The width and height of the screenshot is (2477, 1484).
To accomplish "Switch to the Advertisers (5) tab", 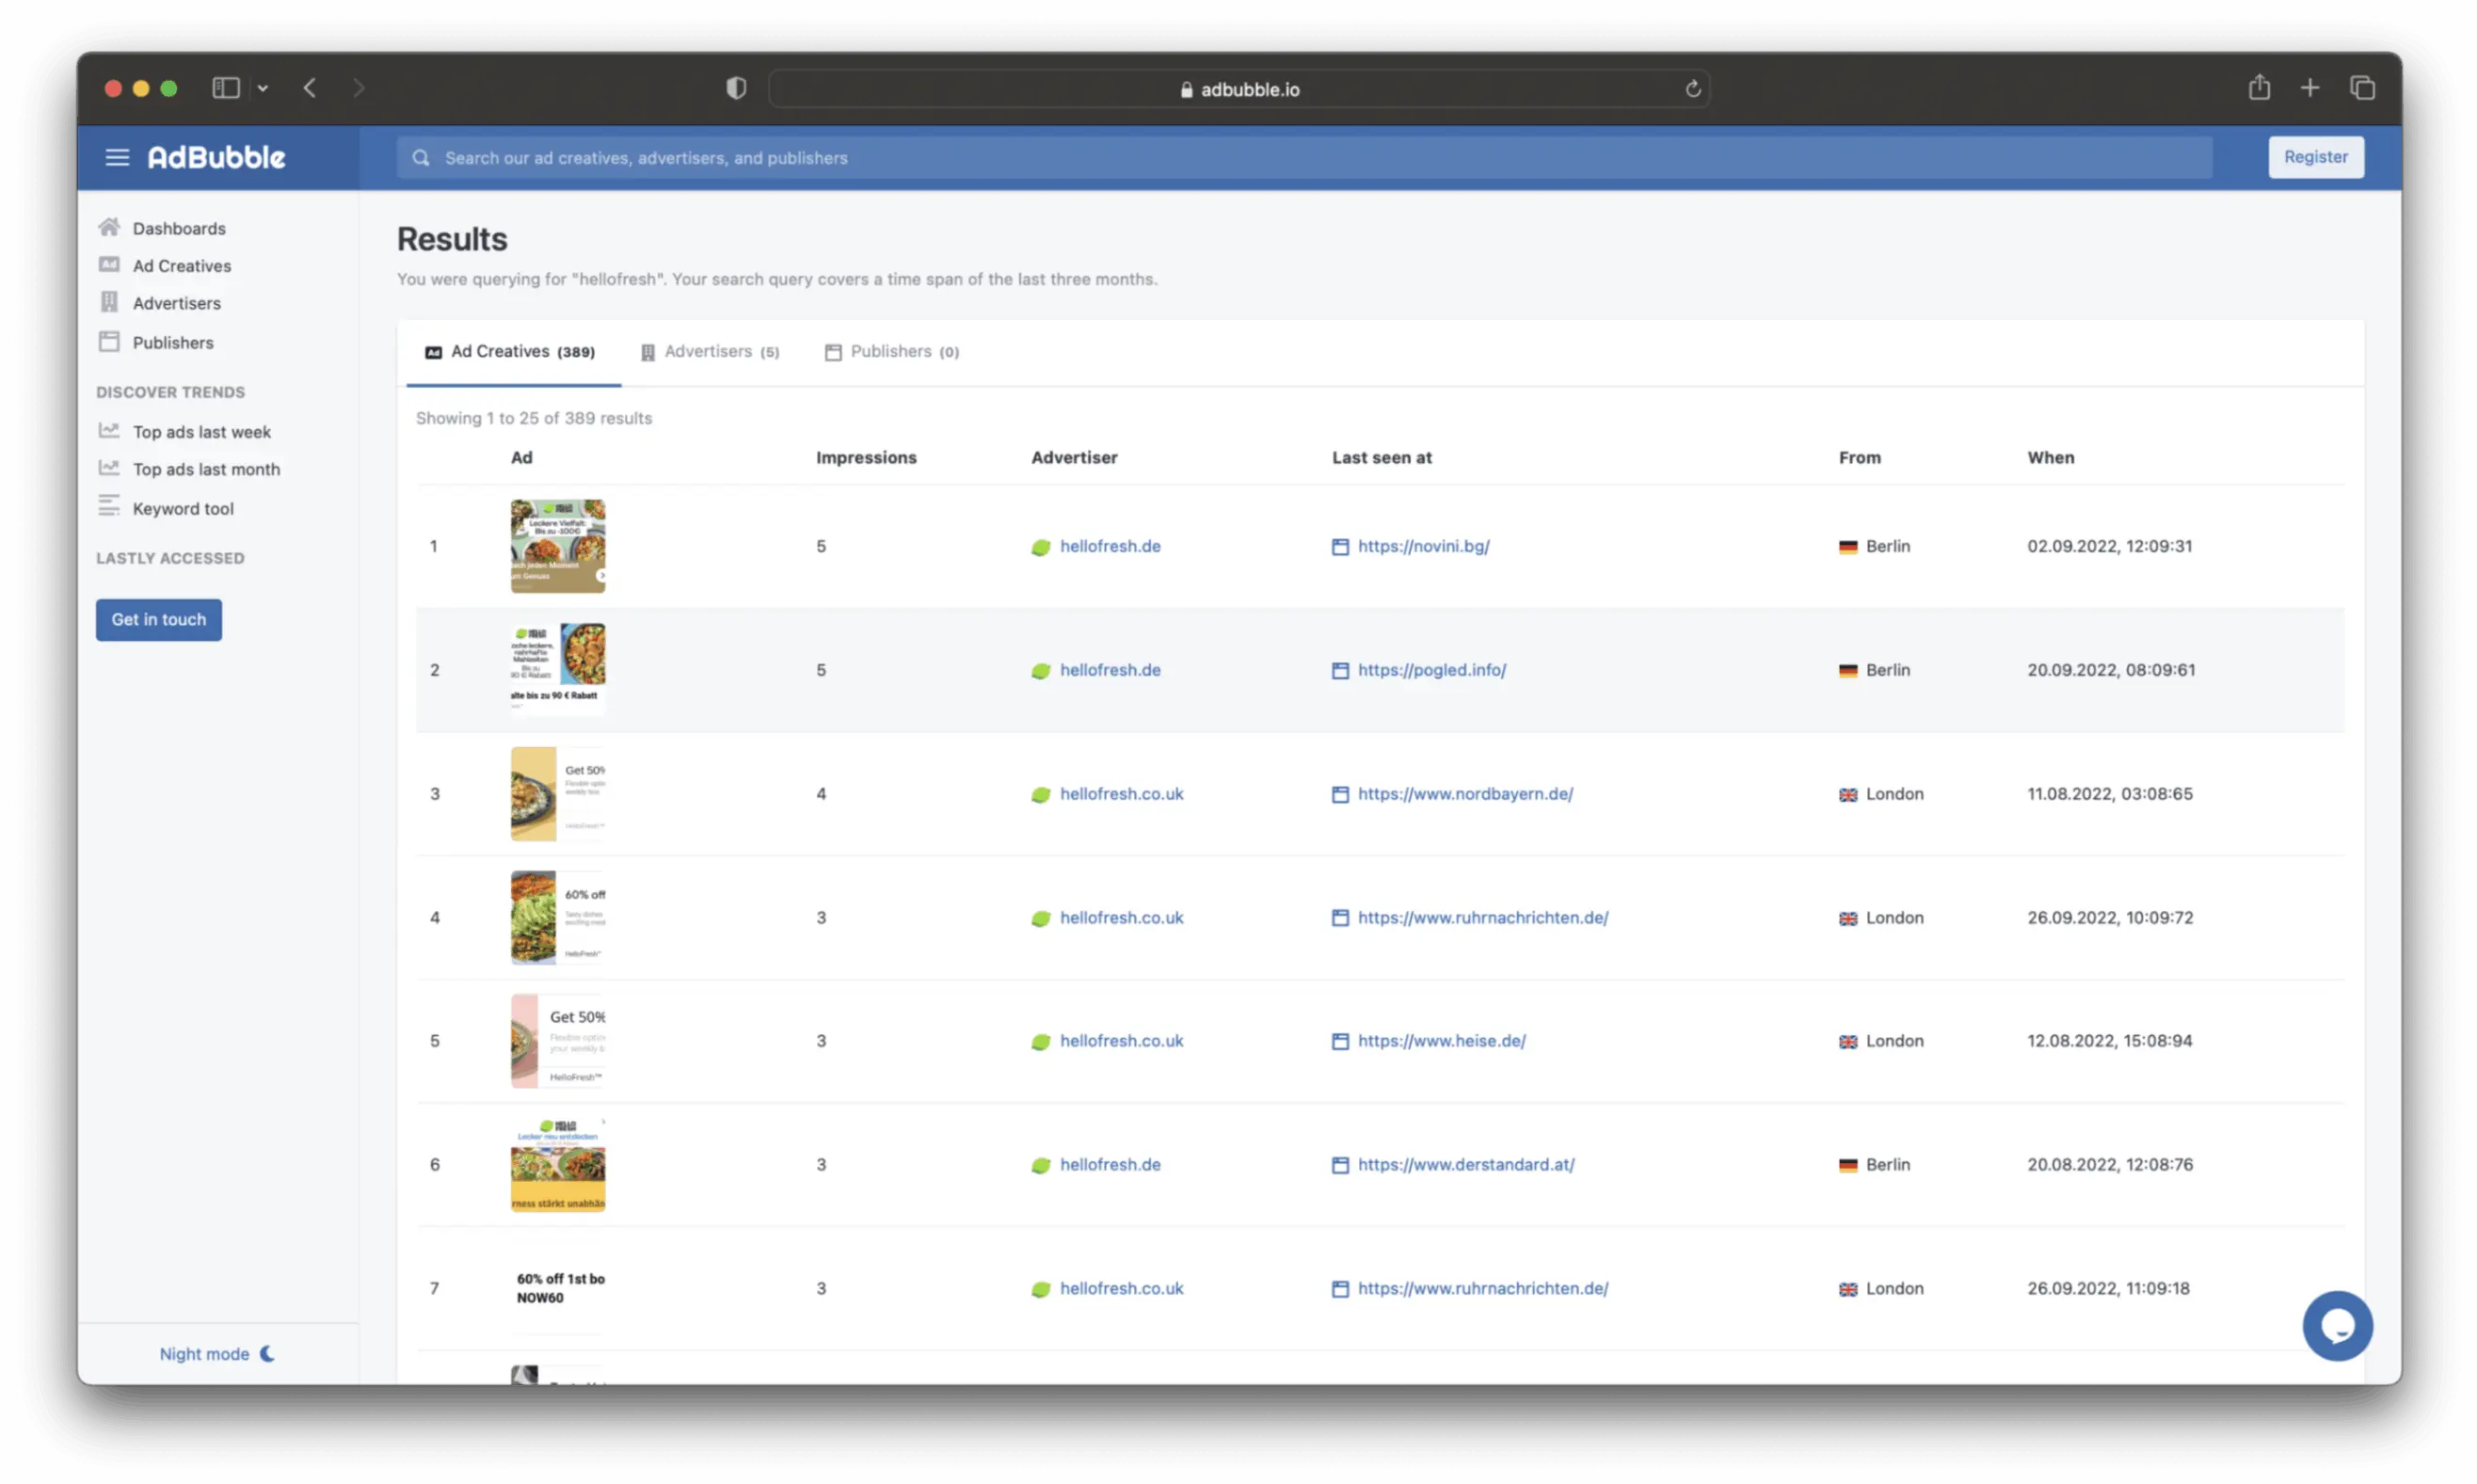I will tap(710, 351).
